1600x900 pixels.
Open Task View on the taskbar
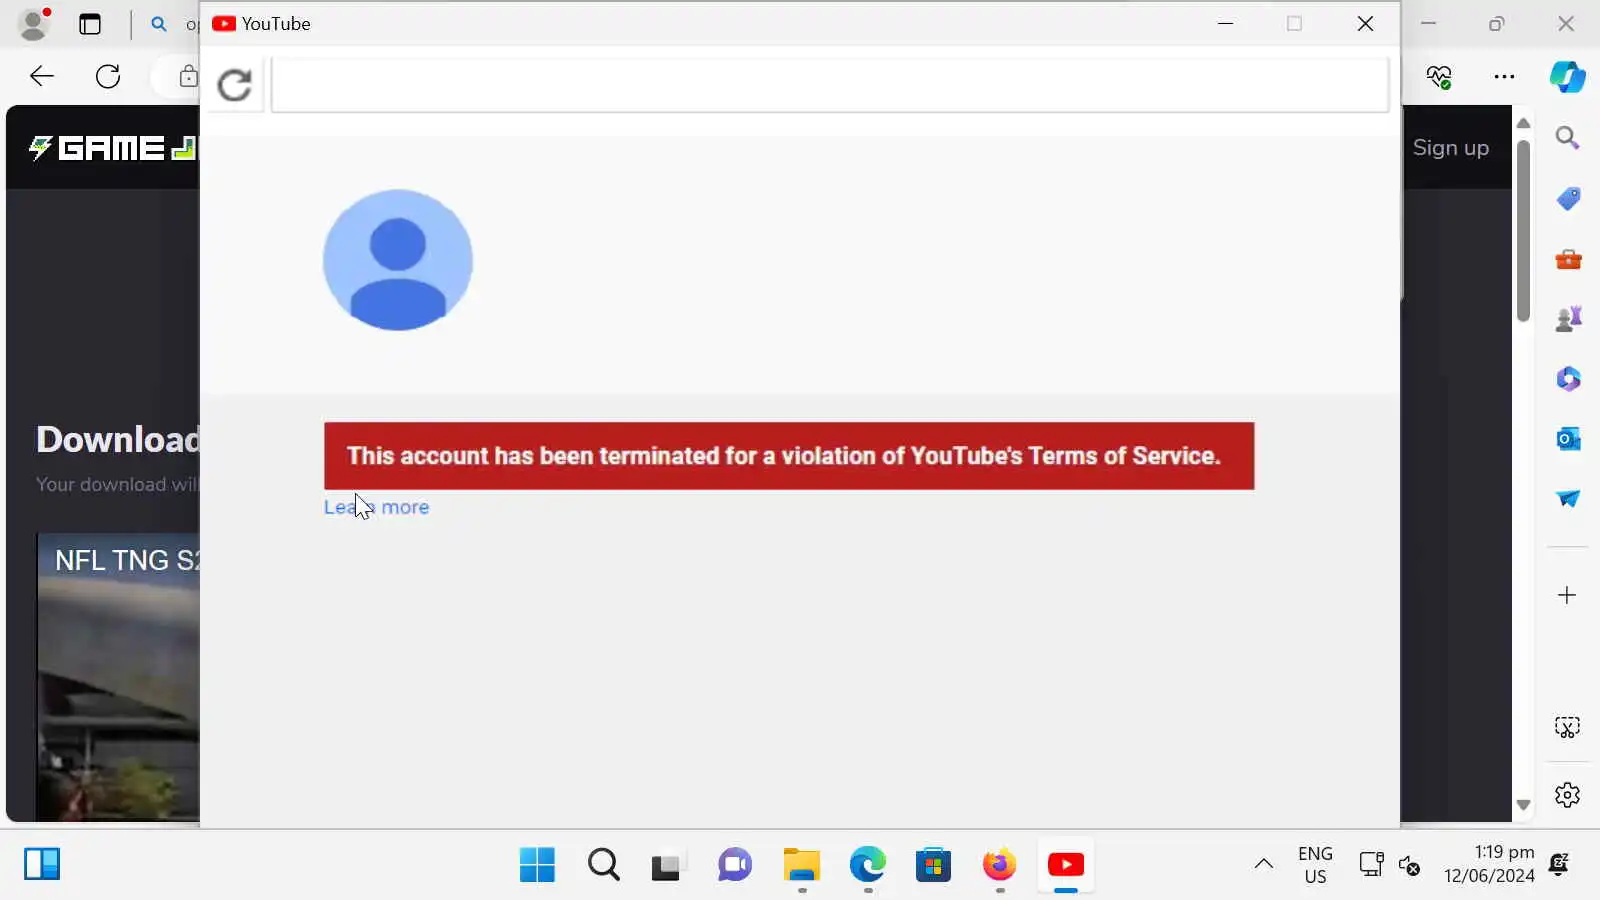tap(666, 864)
